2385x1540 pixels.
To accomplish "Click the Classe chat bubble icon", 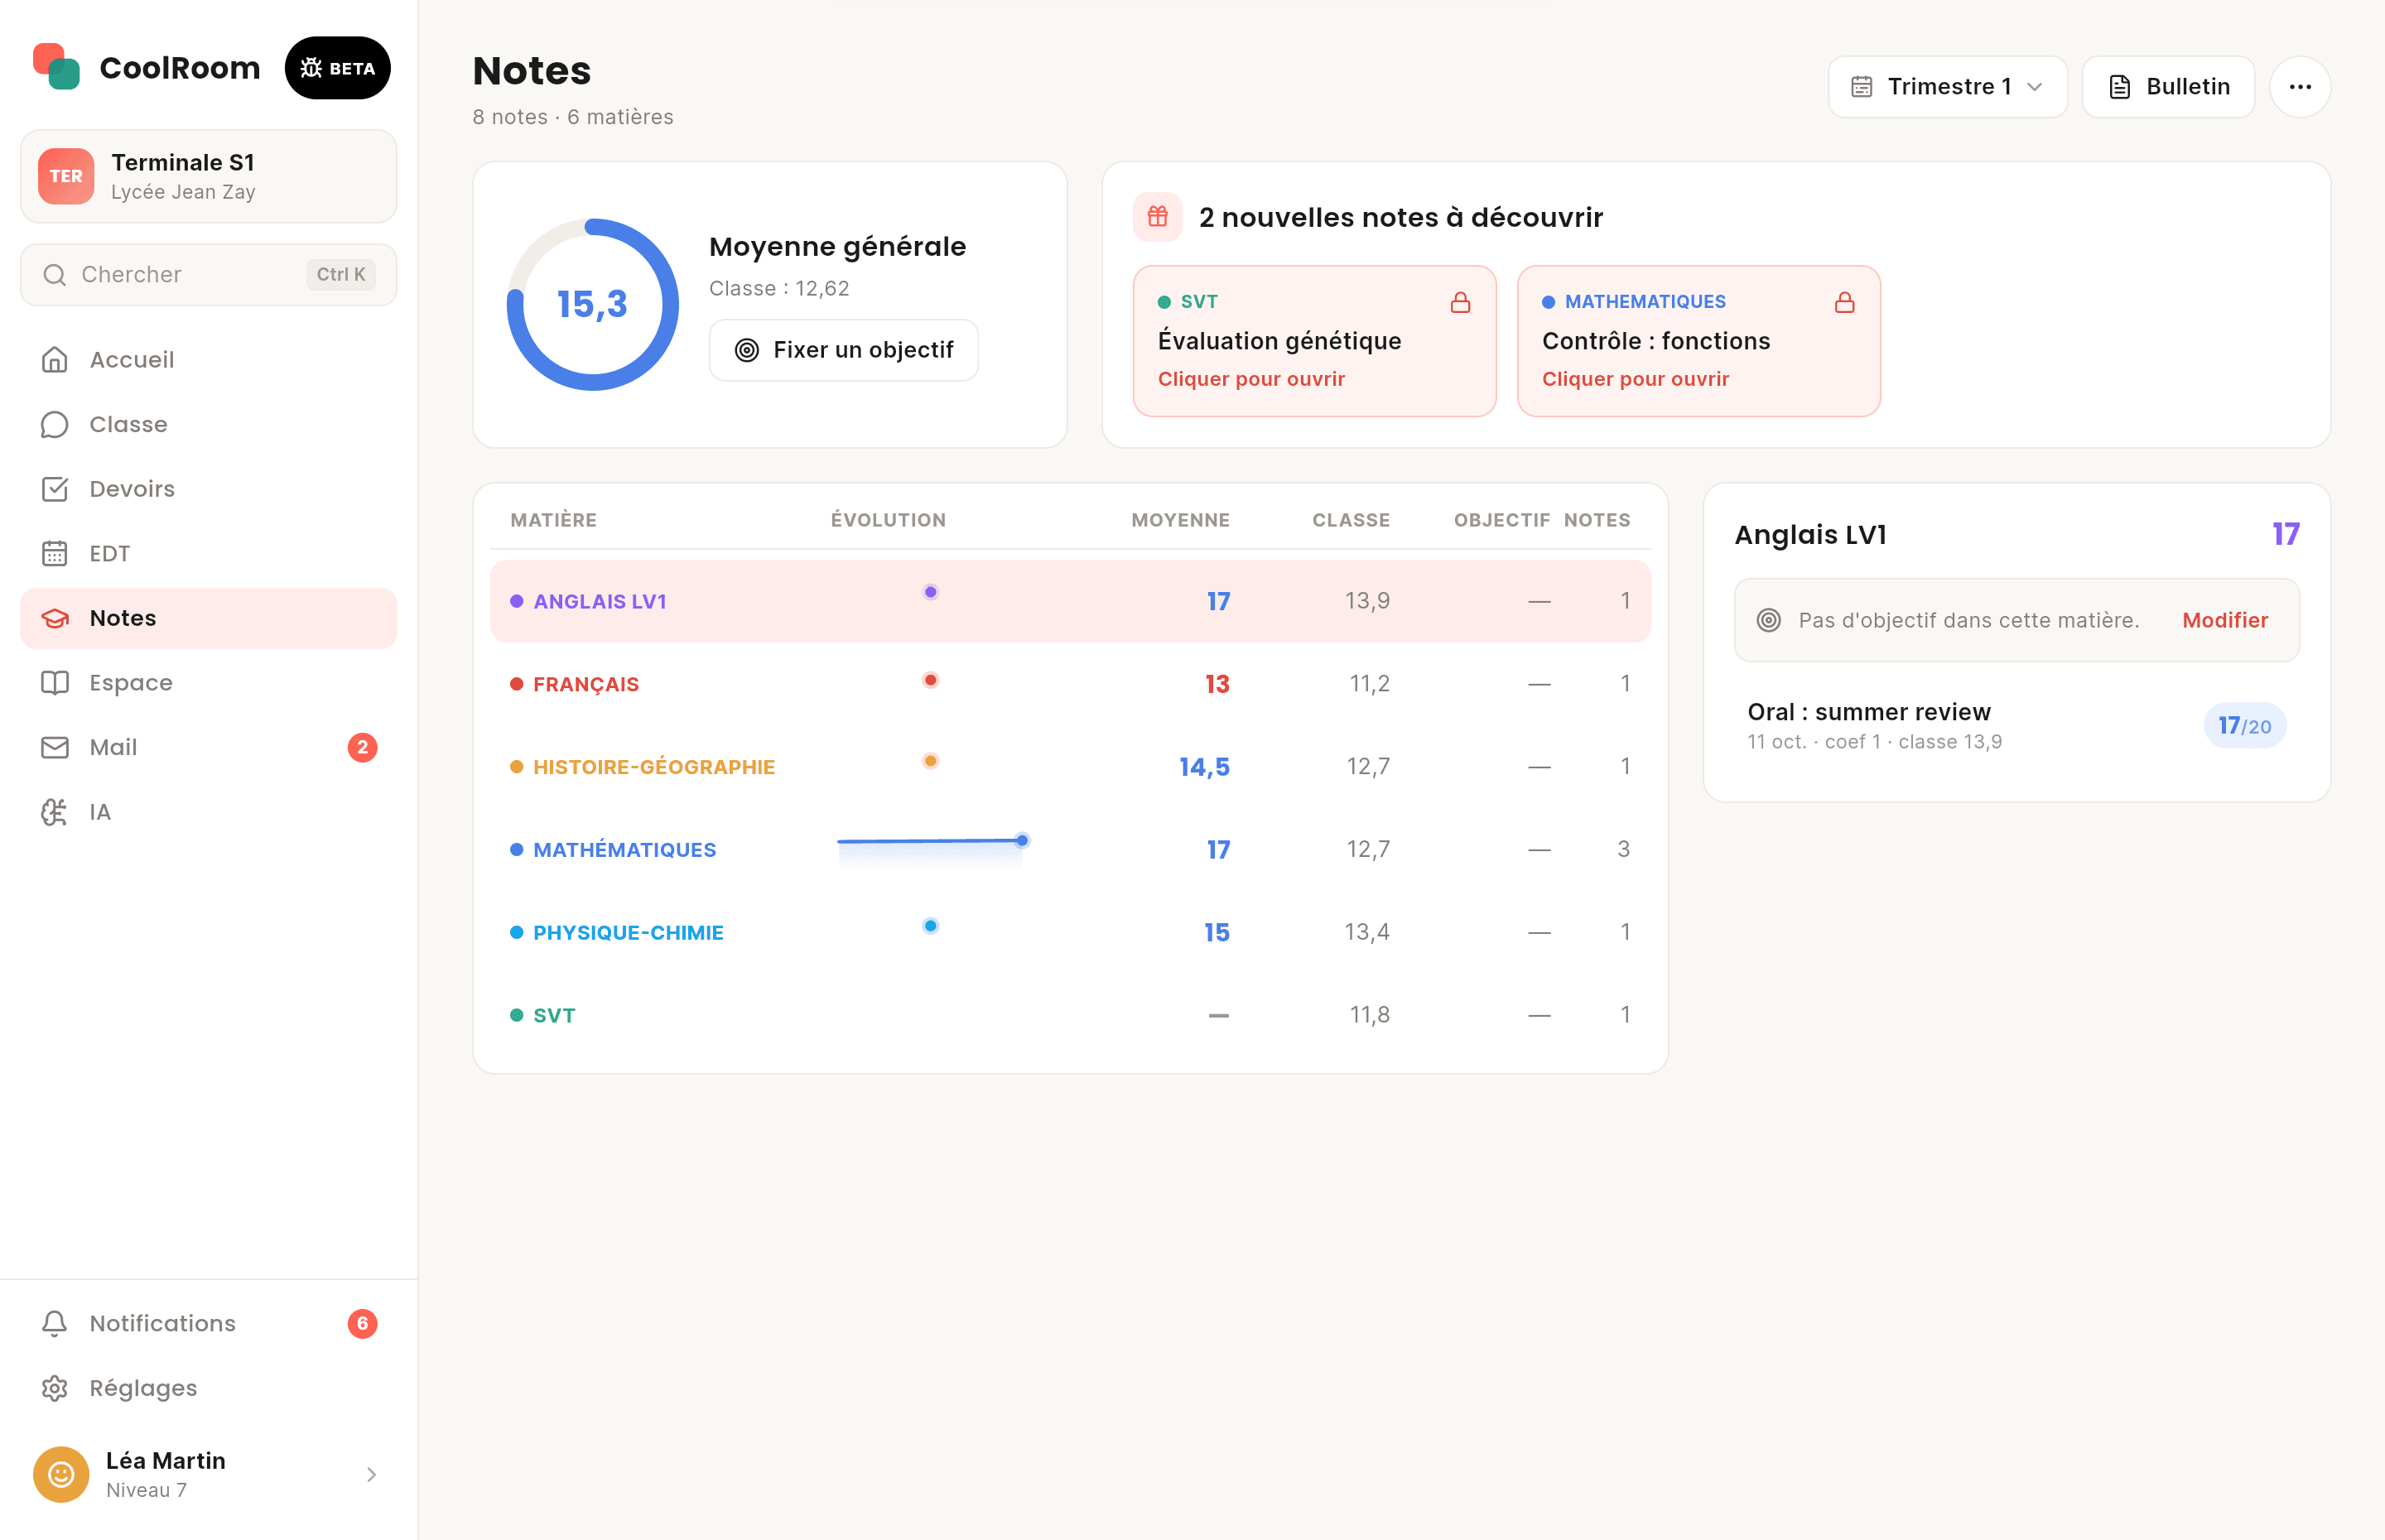I will [x=55, y=425].
